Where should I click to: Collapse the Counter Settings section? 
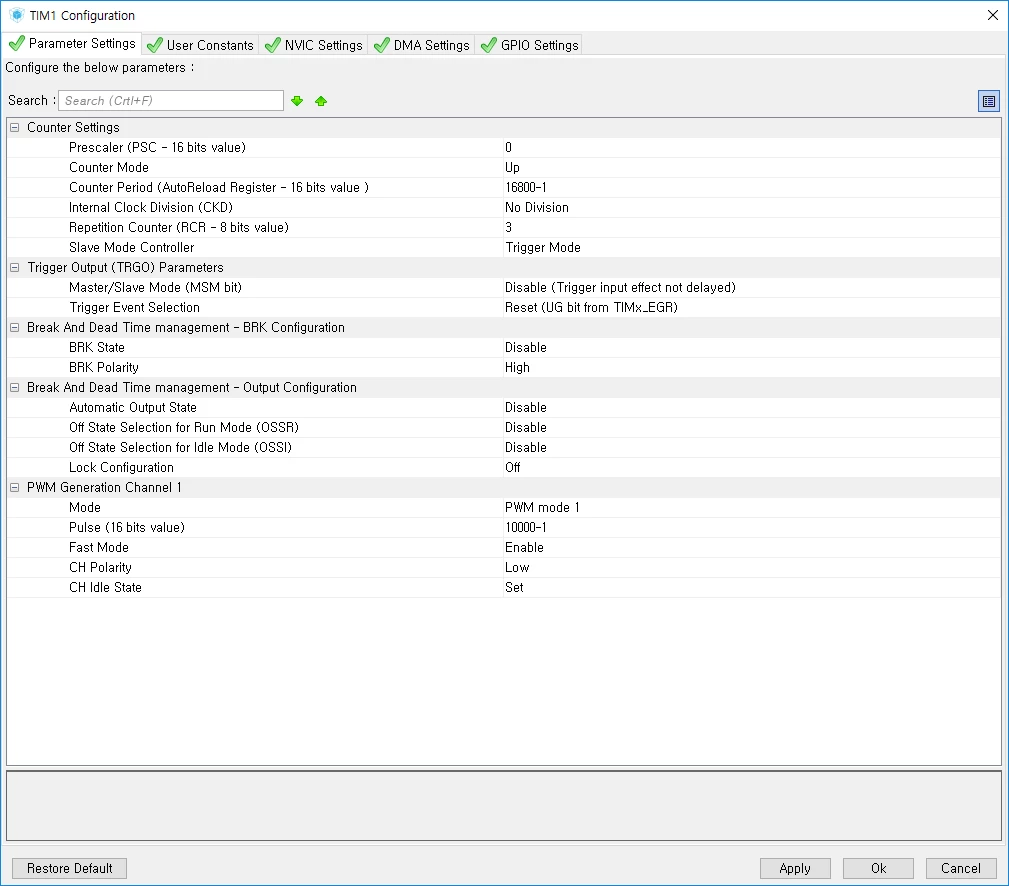(x=14, y=127)
